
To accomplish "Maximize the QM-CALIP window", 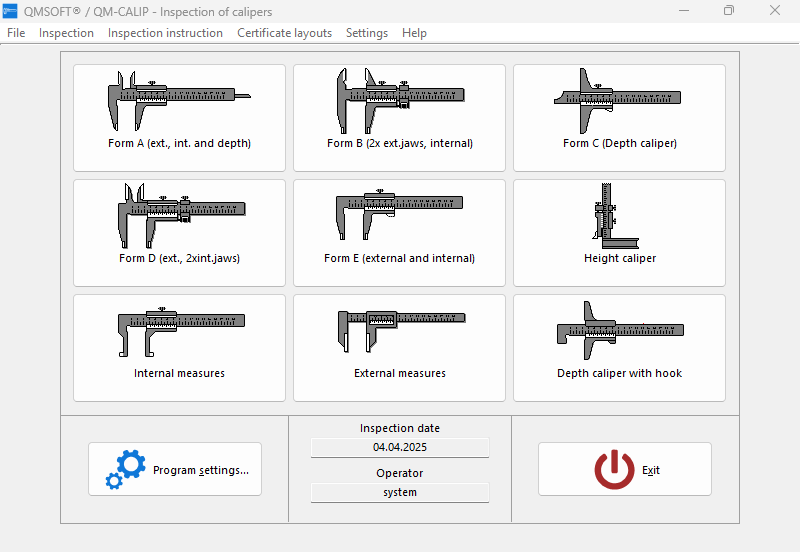I will (729, 11).
